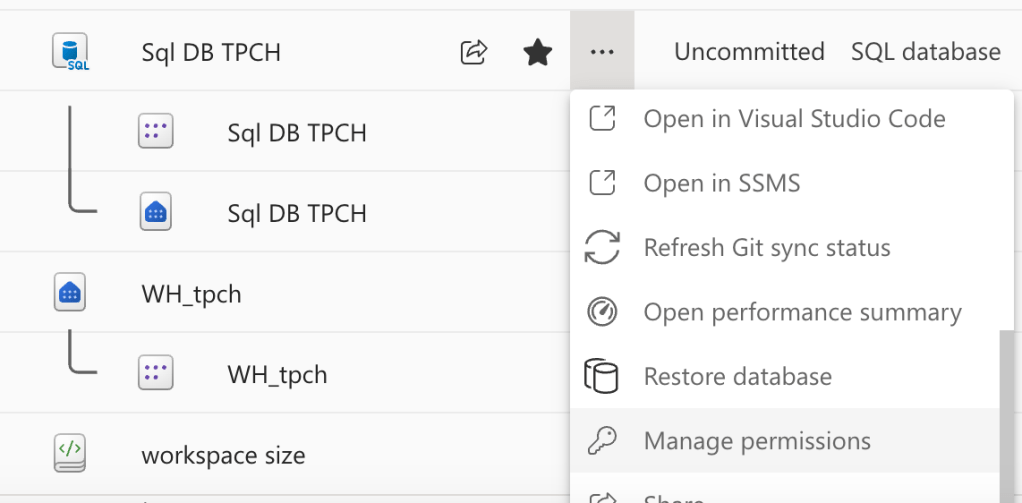Click the Refresh Git sync arrows icon
This screenshot has width=1022, height=503.
(602, 248)
